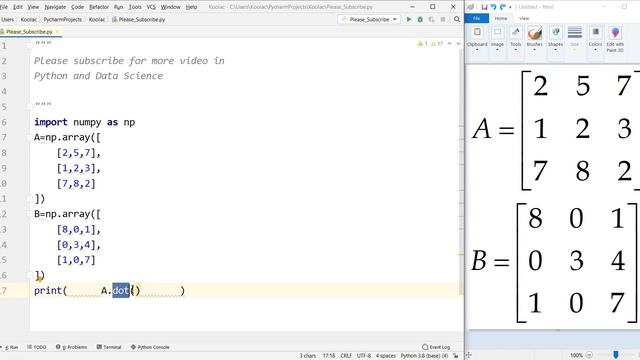Click the UTF-8 encoding in status bar
The width and height of the screenshot is (640, 360).
364,356
